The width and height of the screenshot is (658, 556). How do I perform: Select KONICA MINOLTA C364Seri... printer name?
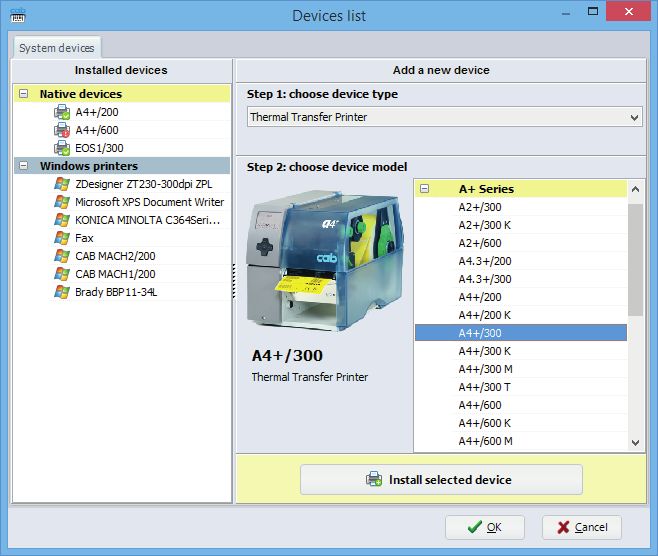[147, 220]
